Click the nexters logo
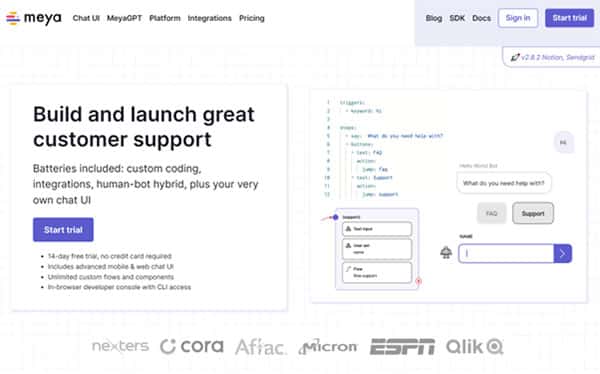The height and width of the screenshot is (374, 600). tap(120, 346)
